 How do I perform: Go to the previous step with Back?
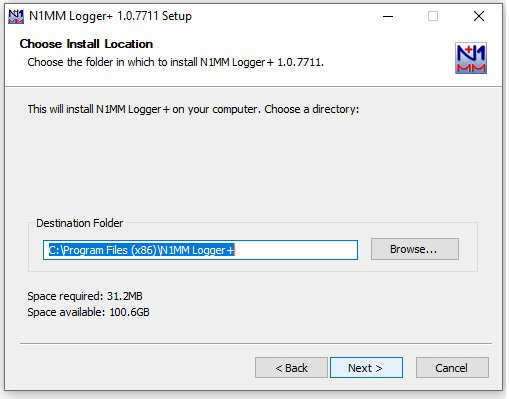click(291, 368)
